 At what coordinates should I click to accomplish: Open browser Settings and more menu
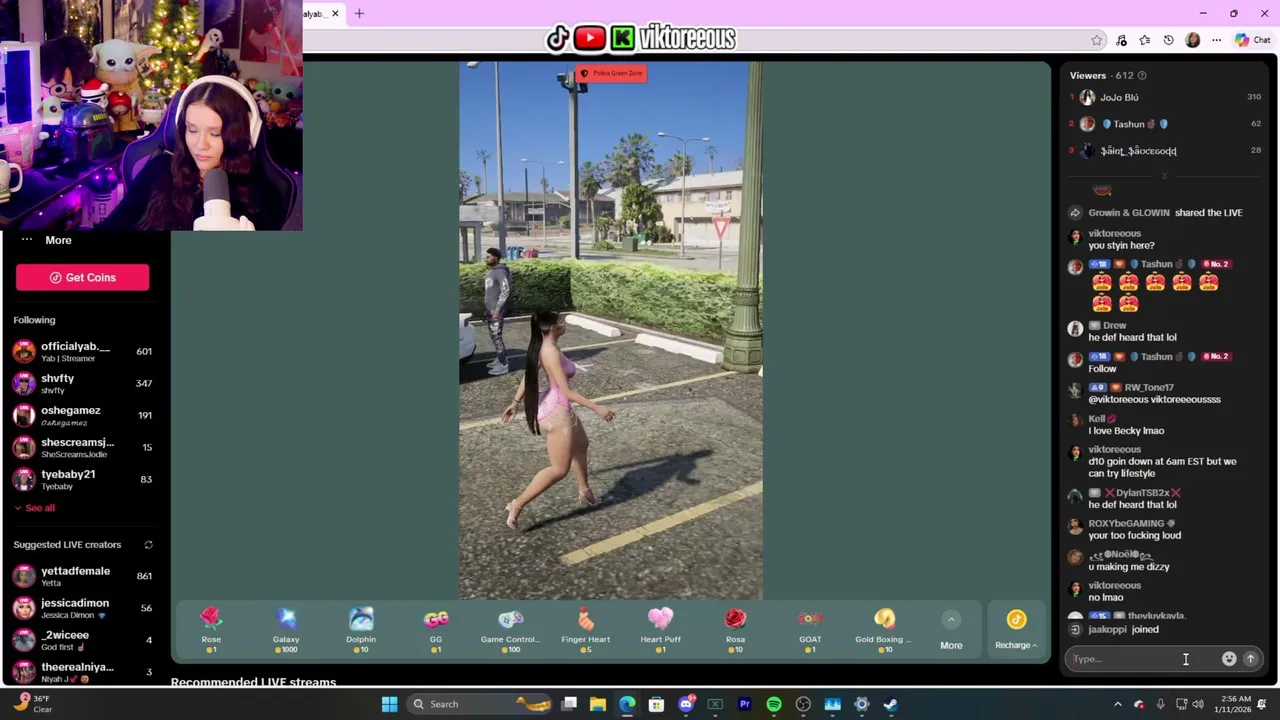(x=1216, y=40)
